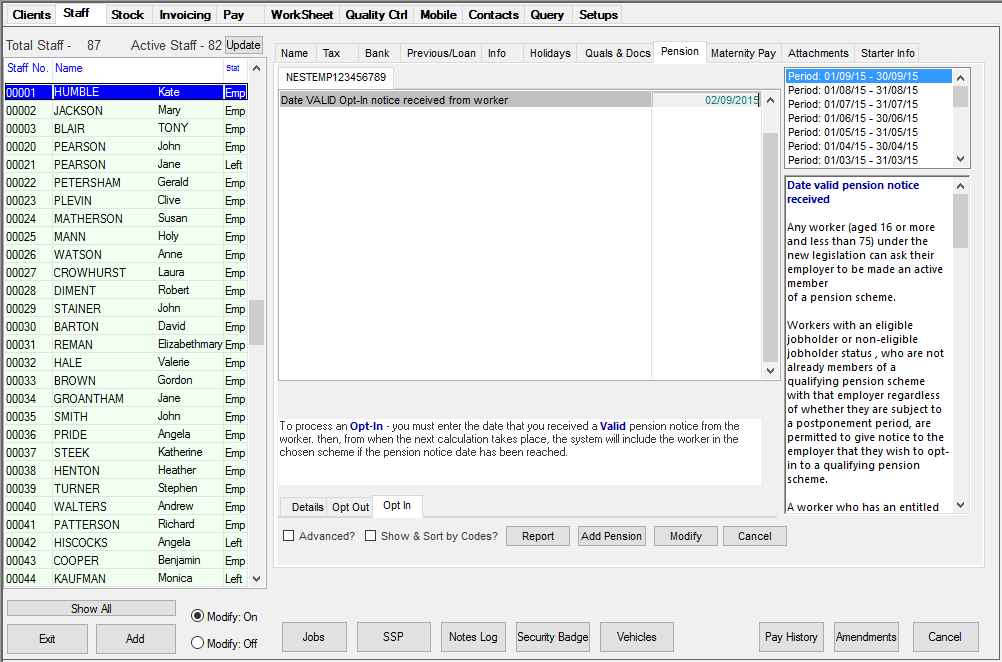The height and width of the screenshot is (662, 1002).
Task: Click the Update button next to Active Staff
Action: [x=242, y=44]
